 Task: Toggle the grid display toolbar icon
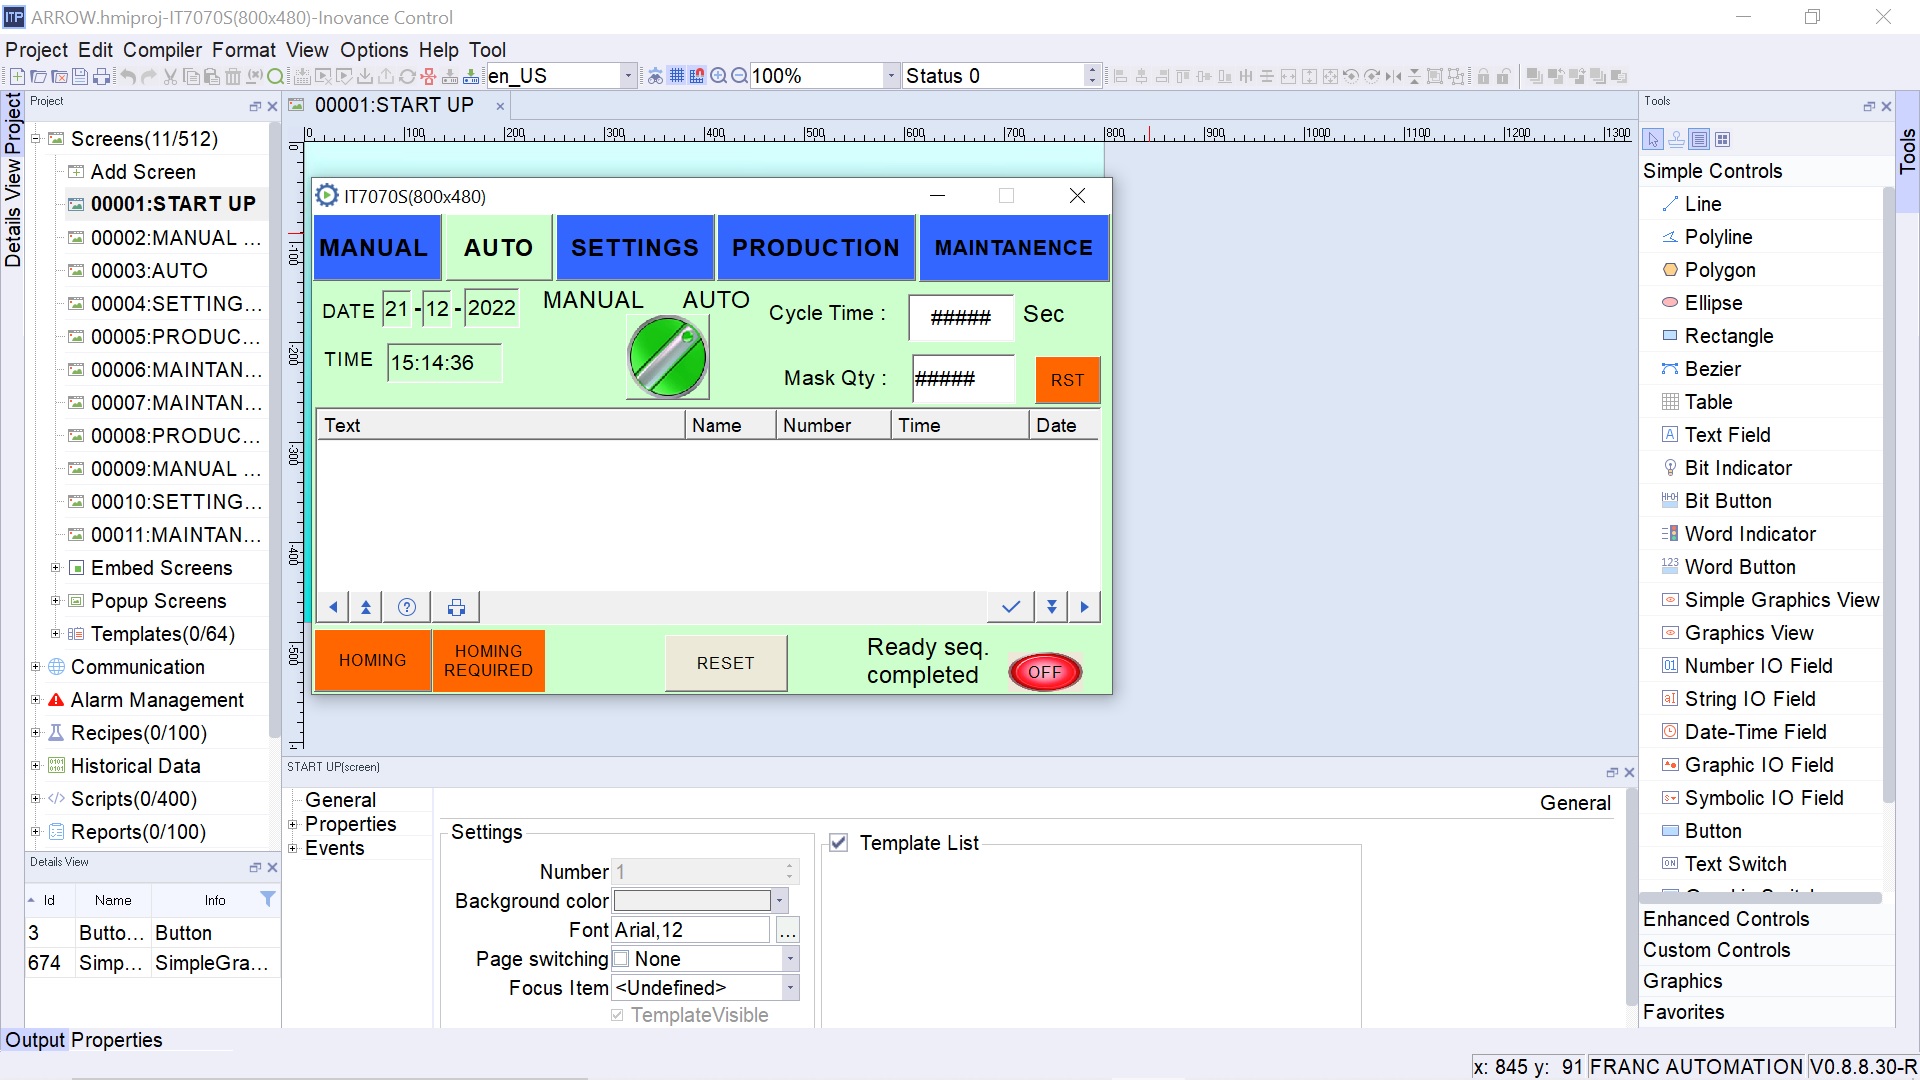(677, 76)
